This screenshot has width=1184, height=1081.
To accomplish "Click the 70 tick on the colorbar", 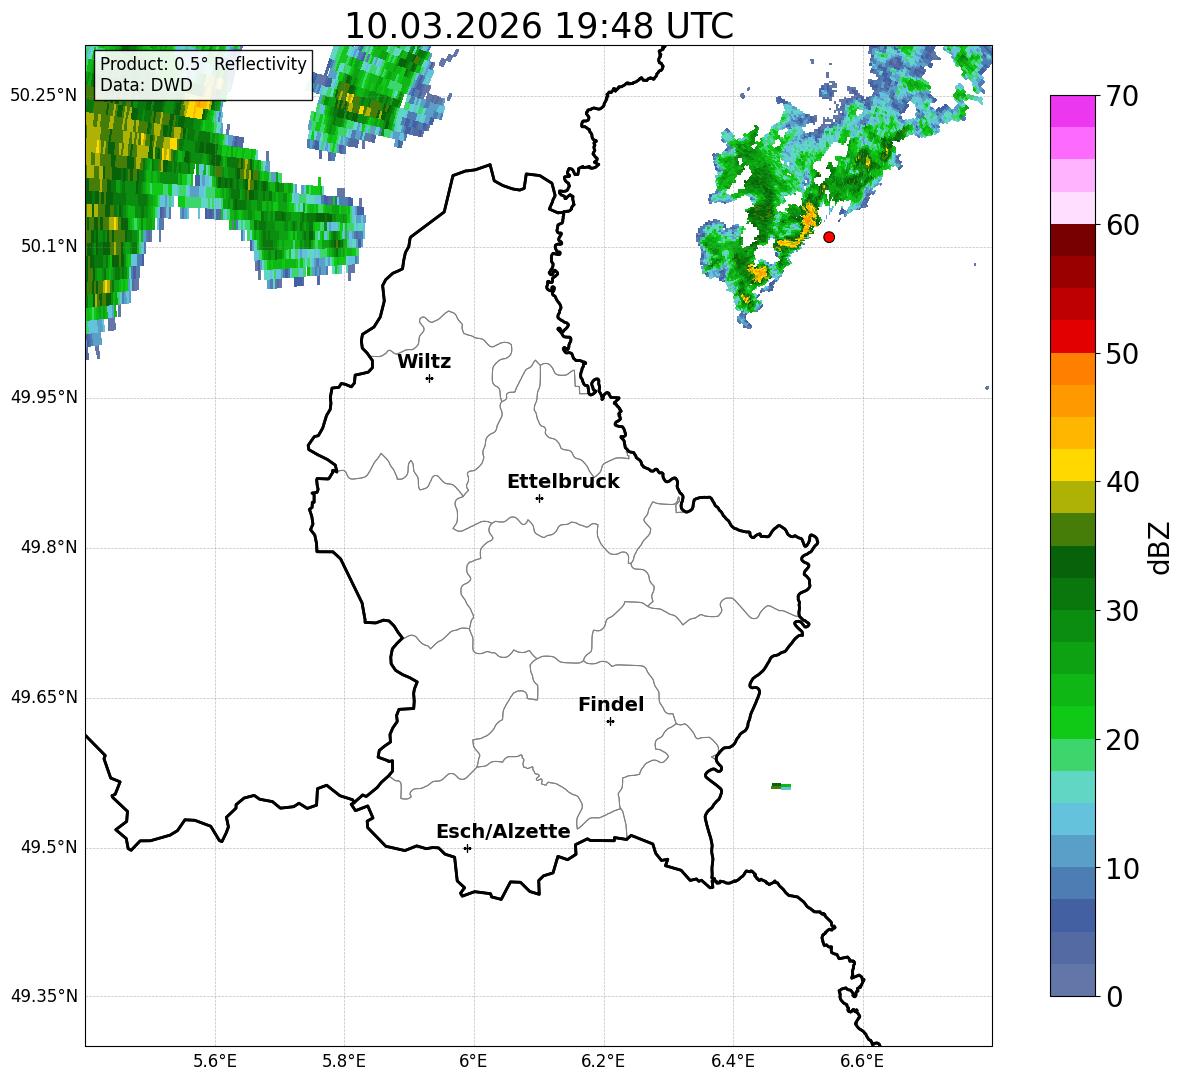I will tap(1122, 97).
